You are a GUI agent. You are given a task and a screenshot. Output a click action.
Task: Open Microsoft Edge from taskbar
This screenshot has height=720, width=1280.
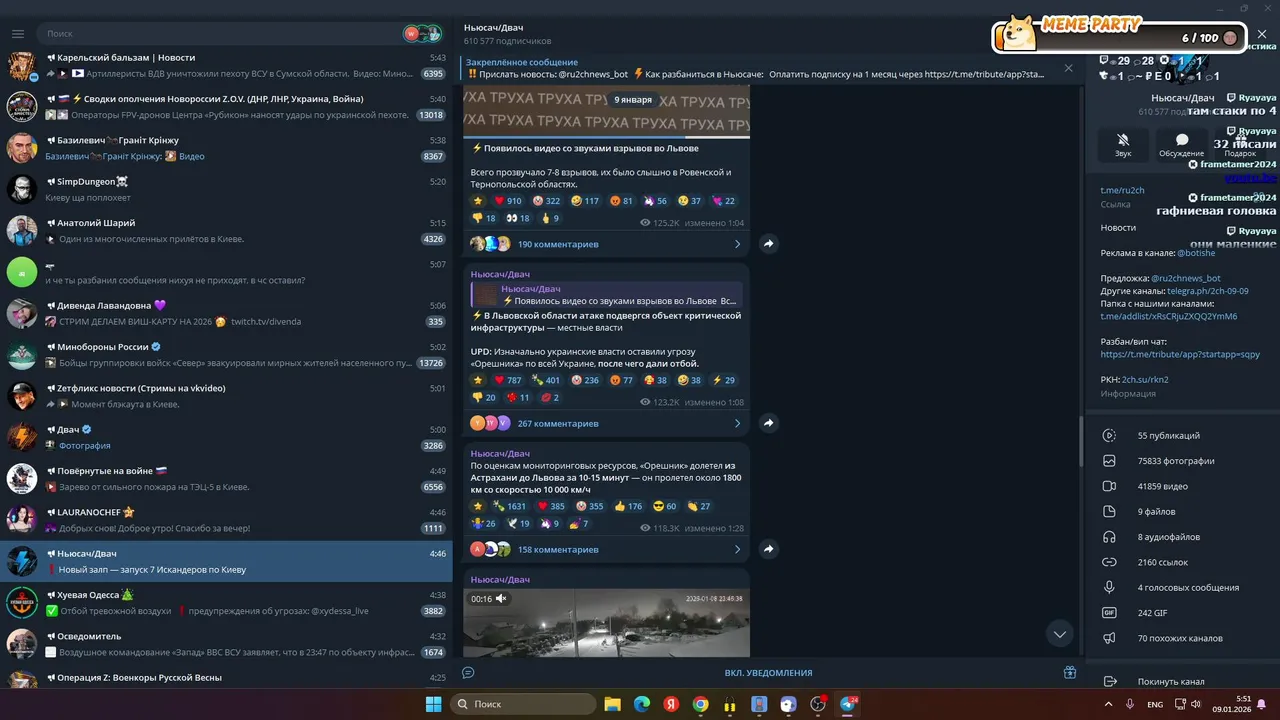(642, 704)
